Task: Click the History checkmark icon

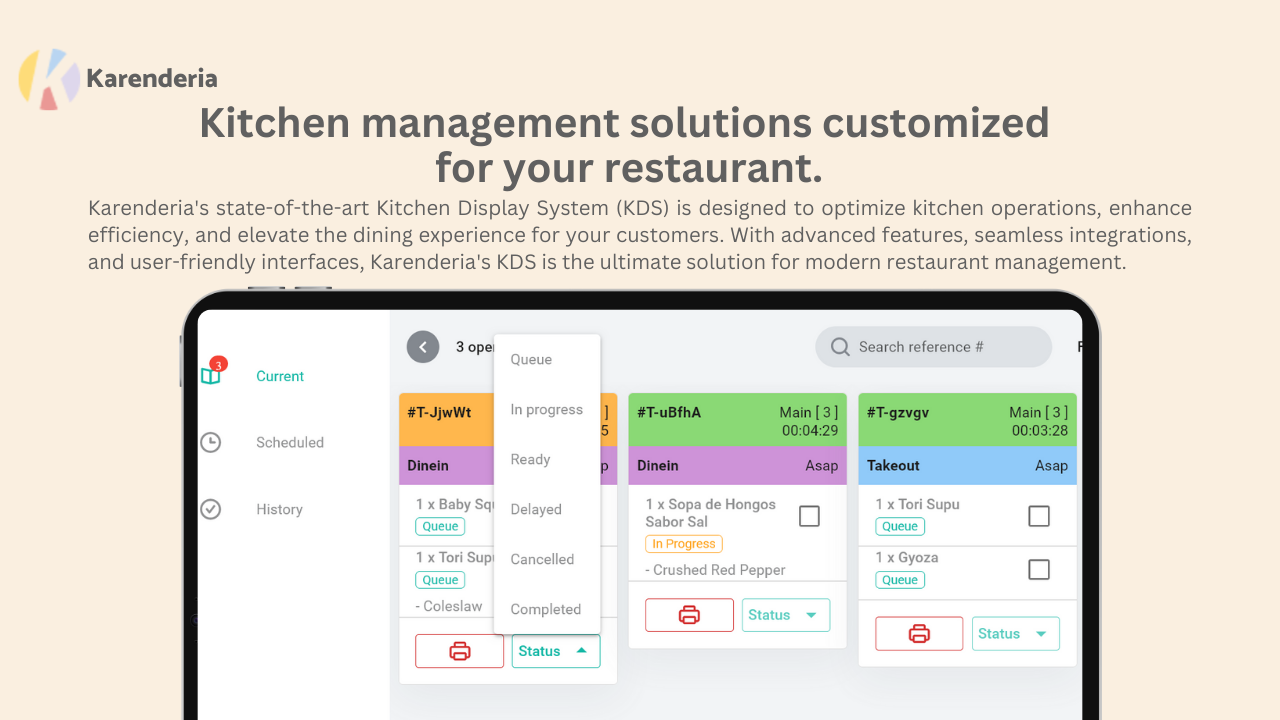Action: click(210, 509)
